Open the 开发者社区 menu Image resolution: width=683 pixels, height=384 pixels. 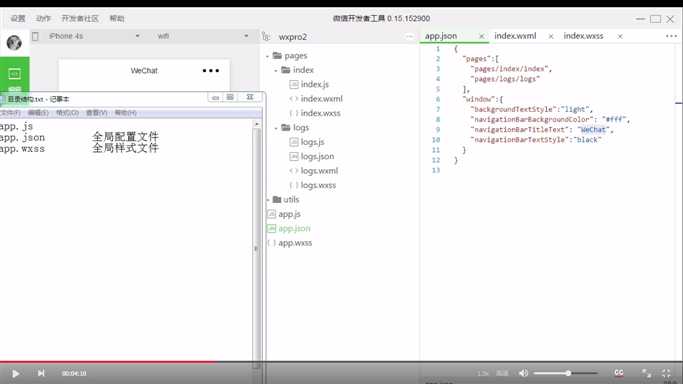tap(80, 18)
